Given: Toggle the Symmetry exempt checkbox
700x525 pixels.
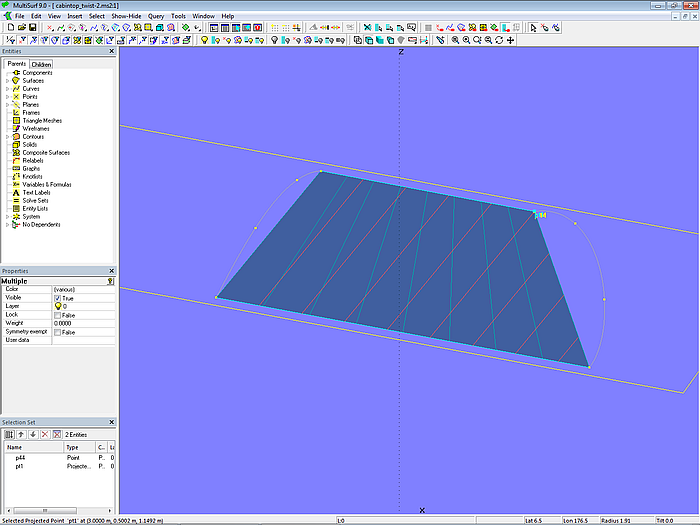Looking at the screenshot, I should (x=57, y=332).
